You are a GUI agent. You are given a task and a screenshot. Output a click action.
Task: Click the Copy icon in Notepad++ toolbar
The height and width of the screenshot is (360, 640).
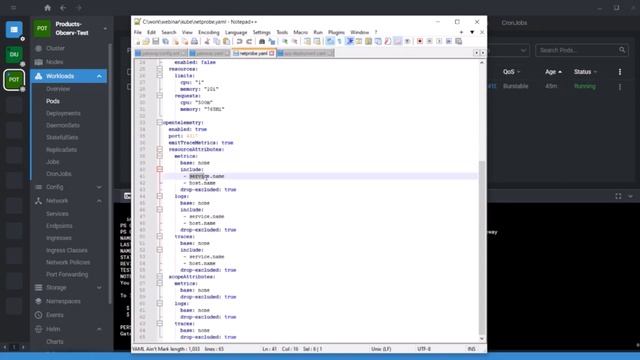click(217, 41)
